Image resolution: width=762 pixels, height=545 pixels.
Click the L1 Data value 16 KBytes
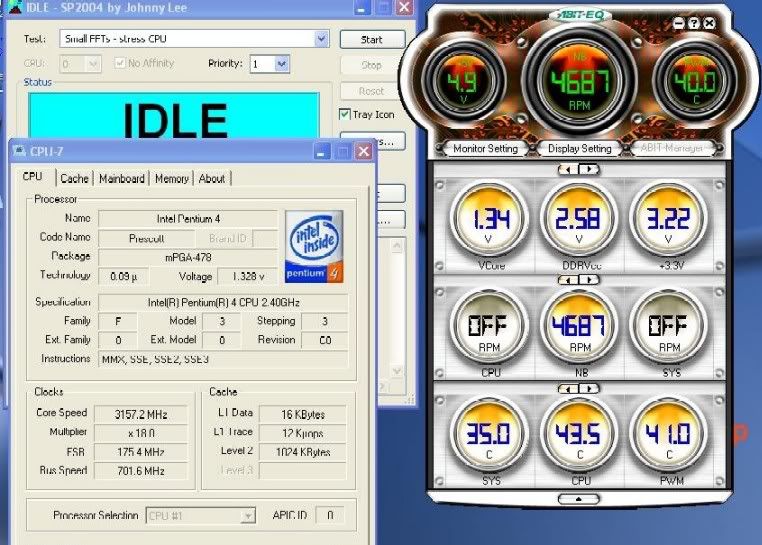click(303, 414)
